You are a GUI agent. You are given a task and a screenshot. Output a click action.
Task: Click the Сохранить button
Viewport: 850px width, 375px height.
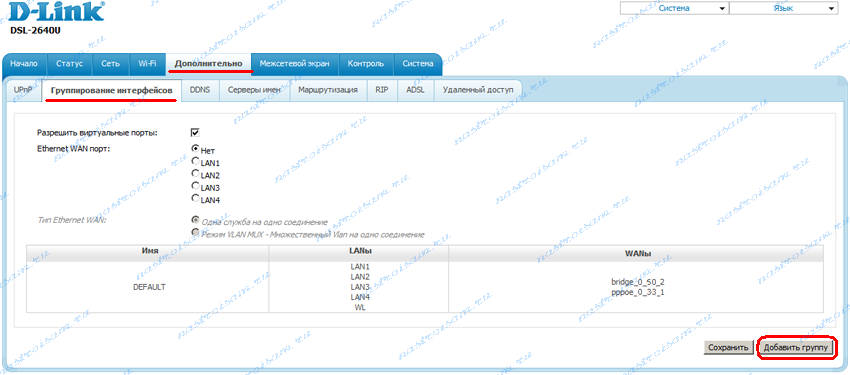point(728,347)
